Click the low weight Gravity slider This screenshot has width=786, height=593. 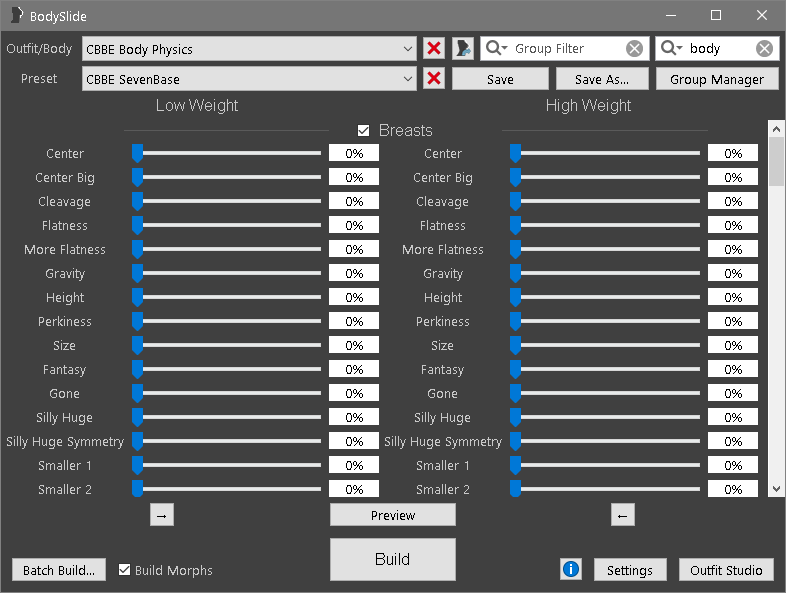tap(227, 273)
